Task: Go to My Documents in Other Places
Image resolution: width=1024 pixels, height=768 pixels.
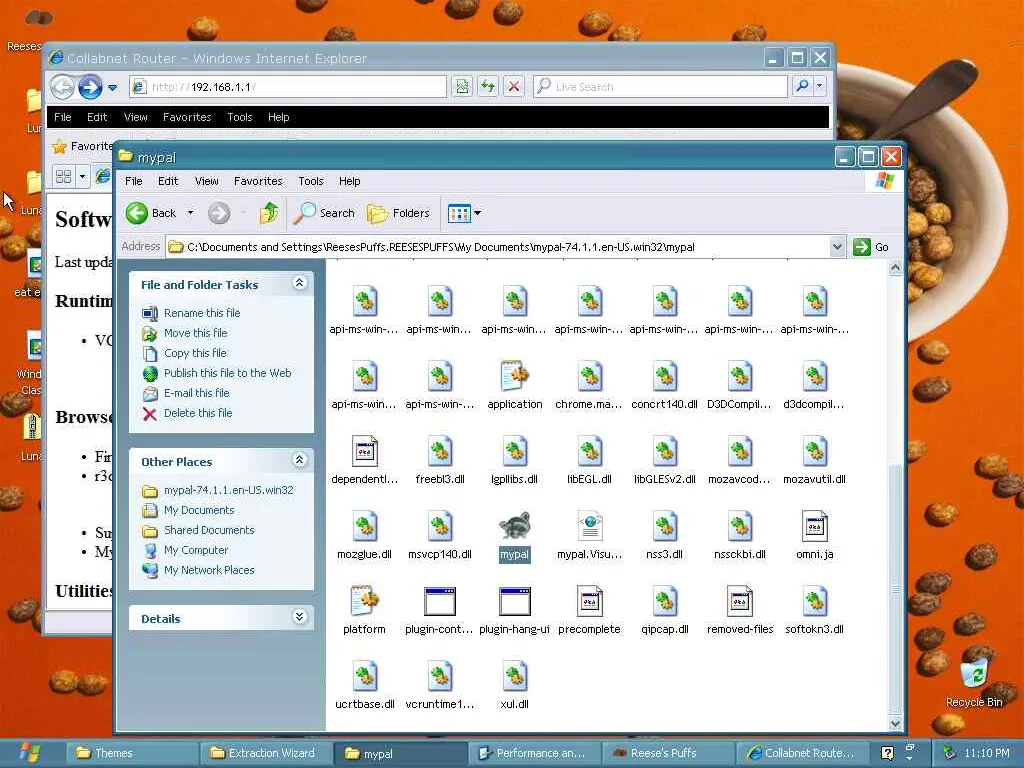Action: click(x=199, y=510)
